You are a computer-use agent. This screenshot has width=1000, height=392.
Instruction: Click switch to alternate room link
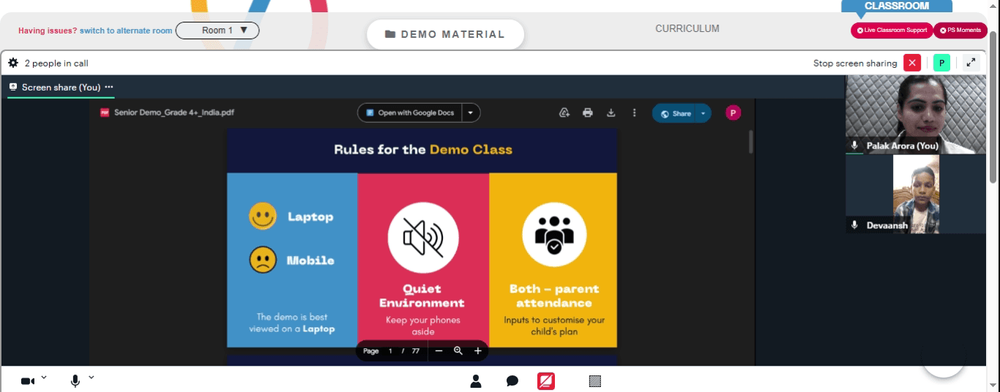click(126, 31)
